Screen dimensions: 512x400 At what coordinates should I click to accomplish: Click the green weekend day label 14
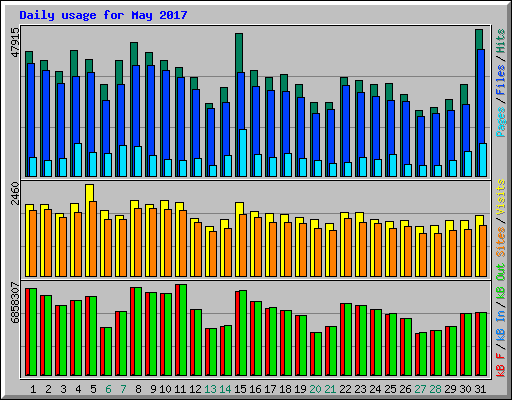(225, 389)
